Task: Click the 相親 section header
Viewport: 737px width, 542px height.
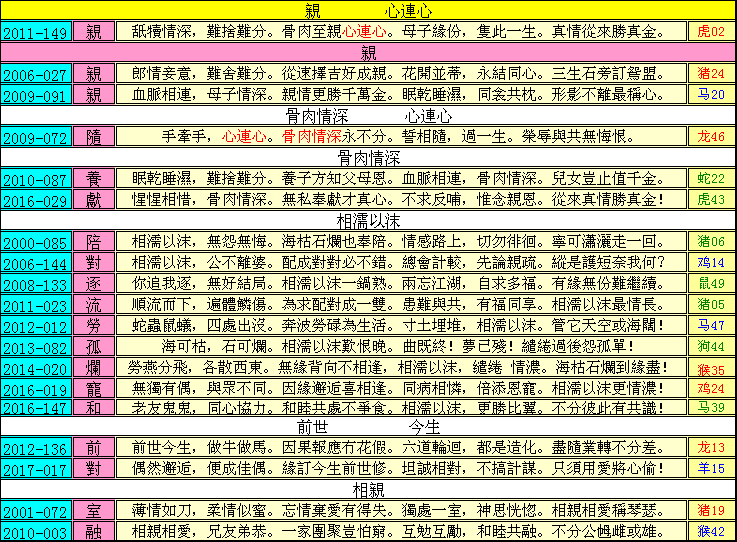Action: click(x=368, y=489)
